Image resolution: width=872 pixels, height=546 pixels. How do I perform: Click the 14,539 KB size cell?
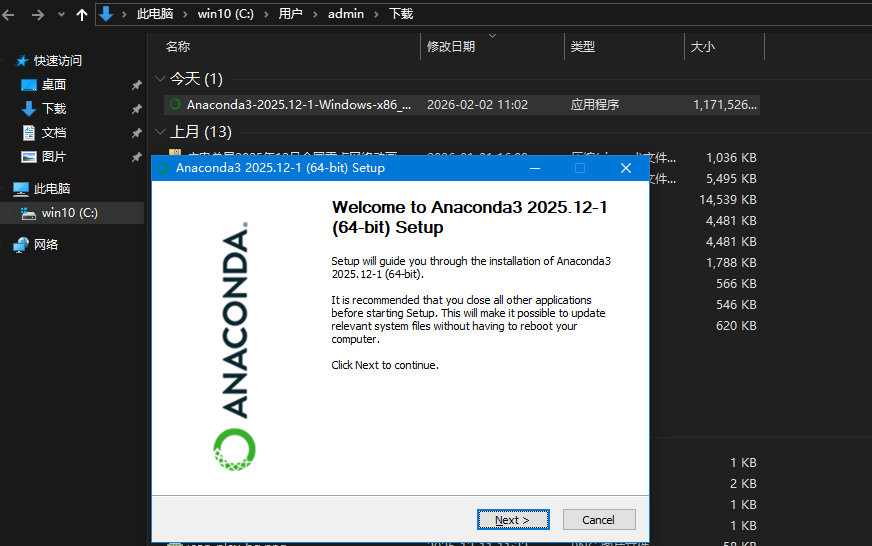click(x=727, y=200)
